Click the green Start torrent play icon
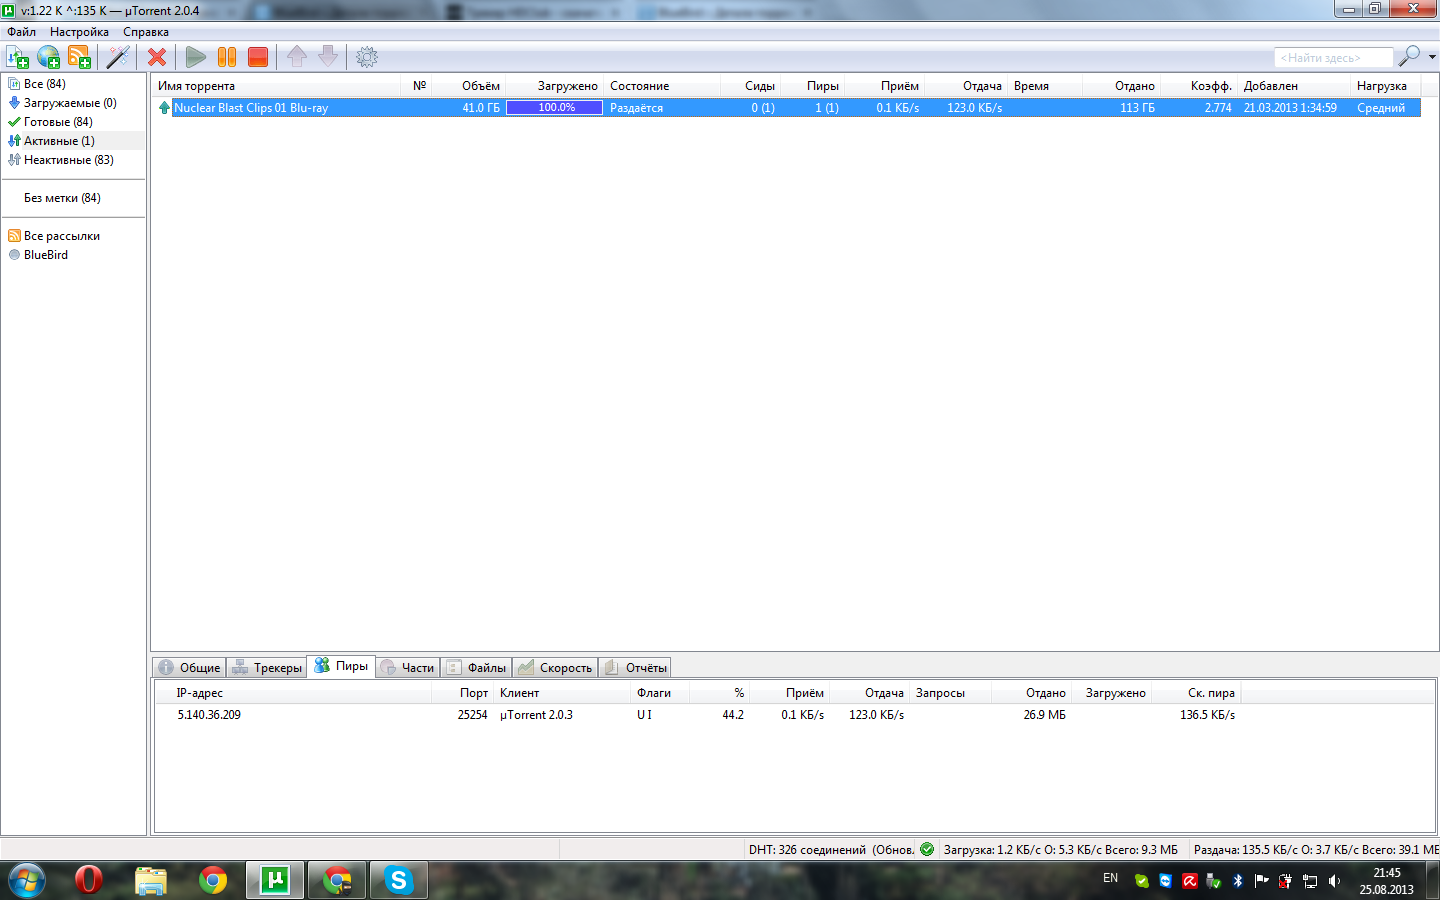The width and height of the screenshot is (1440, 900). click(196, 57)
